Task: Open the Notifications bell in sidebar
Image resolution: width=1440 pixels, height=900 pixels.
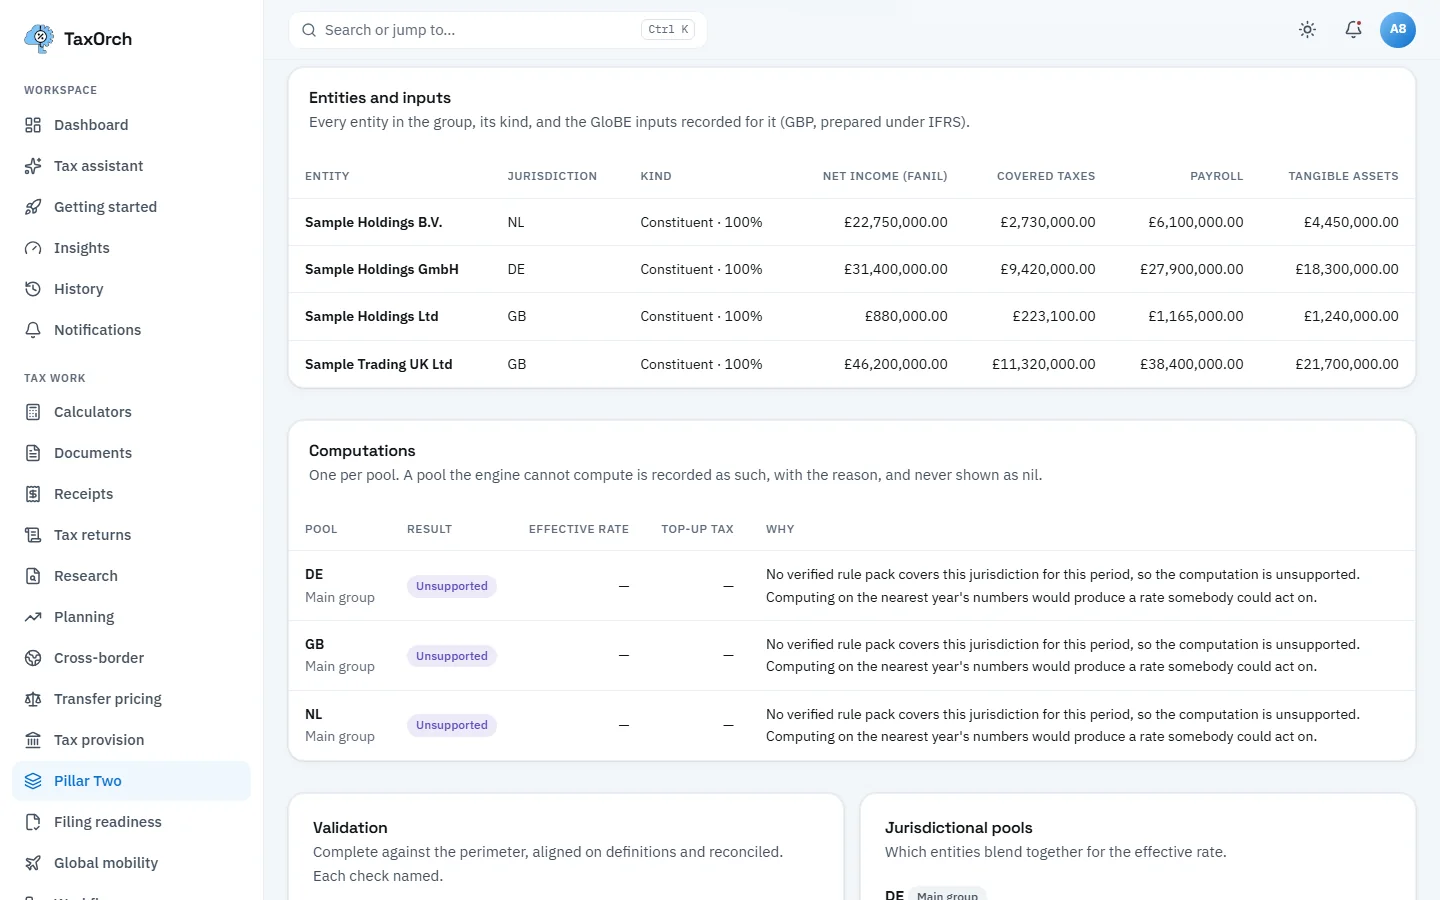Action: coord(33,330)
